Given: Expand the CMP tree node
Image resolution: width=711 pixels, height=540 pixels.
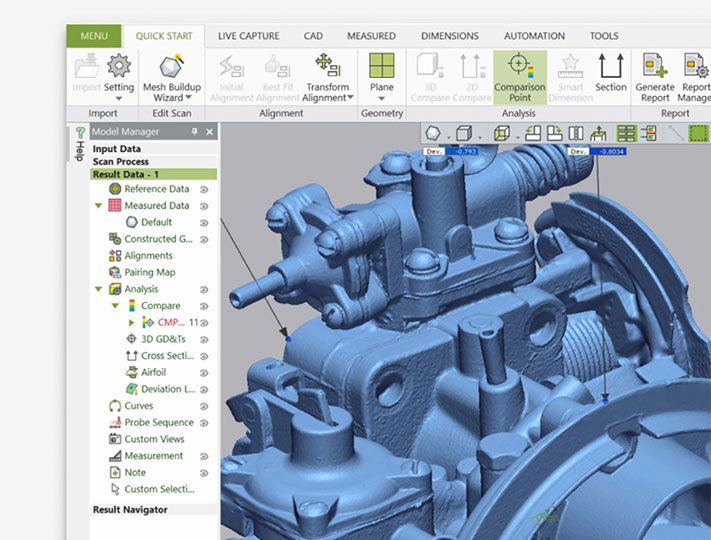Looking at the screenshot, I should pos(132,323).
